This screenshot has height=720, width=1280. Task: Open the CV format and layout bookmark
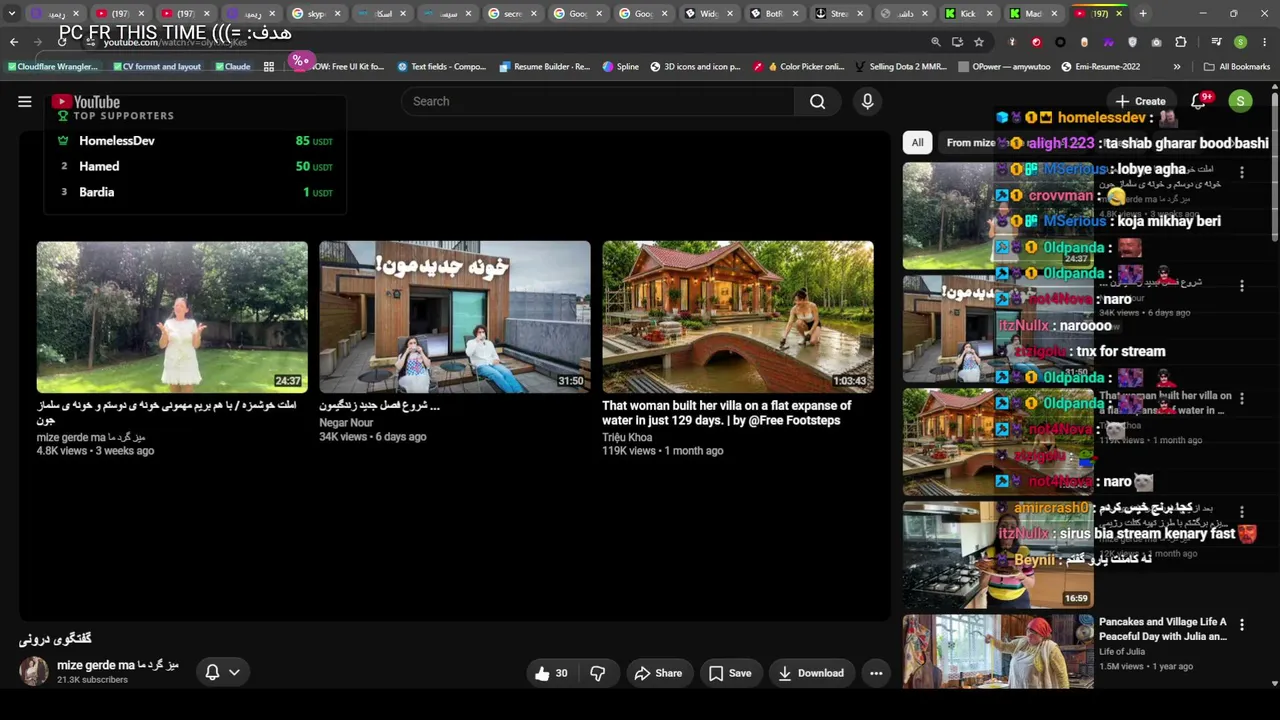tap(157, 67)
